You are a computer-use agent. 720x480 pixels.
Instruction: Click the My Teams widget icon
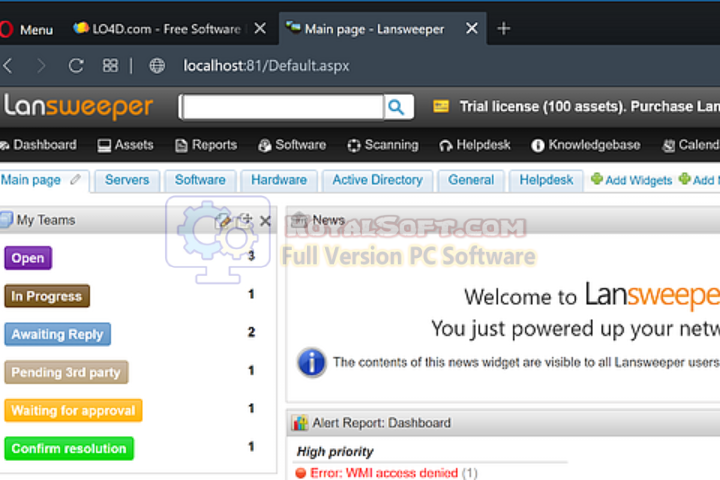click(x=6, y=220)
